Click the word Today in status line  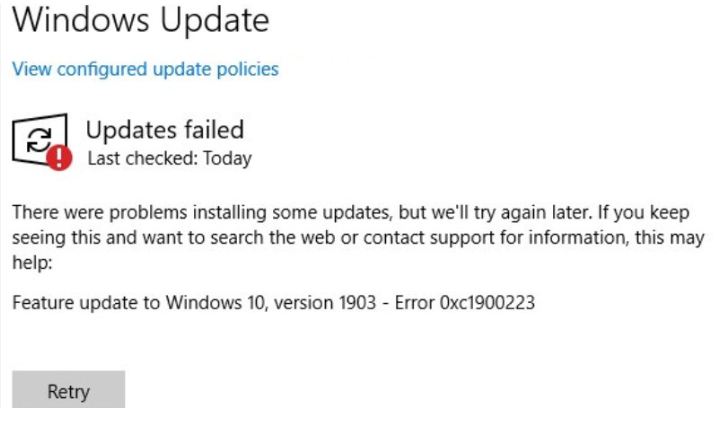click(225, 158)
